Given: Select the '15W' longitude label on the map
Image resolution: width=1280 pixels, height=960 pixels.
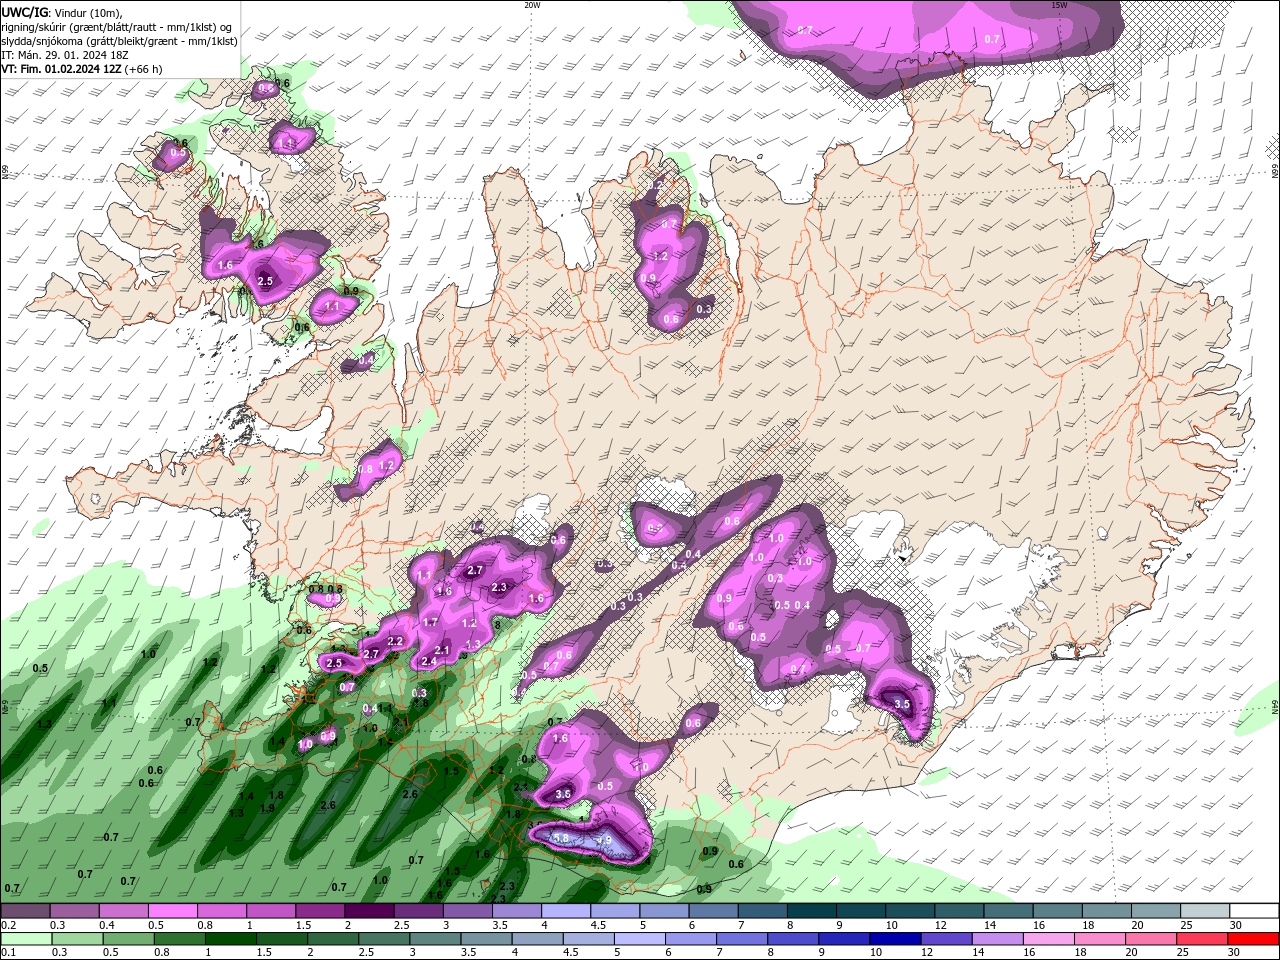Looking at the screenshot, I should tap(1059, 5).
